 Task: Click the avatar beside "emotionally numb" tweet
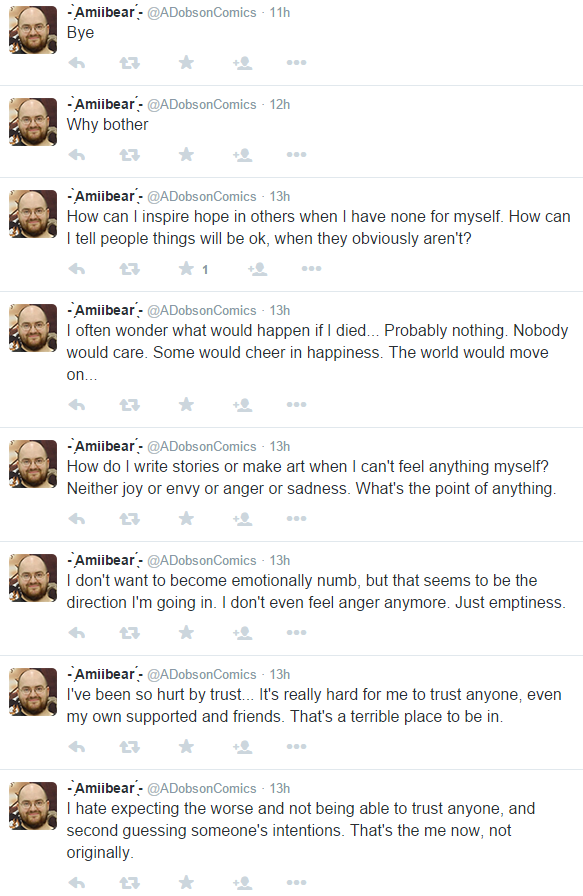pos(33,578)
